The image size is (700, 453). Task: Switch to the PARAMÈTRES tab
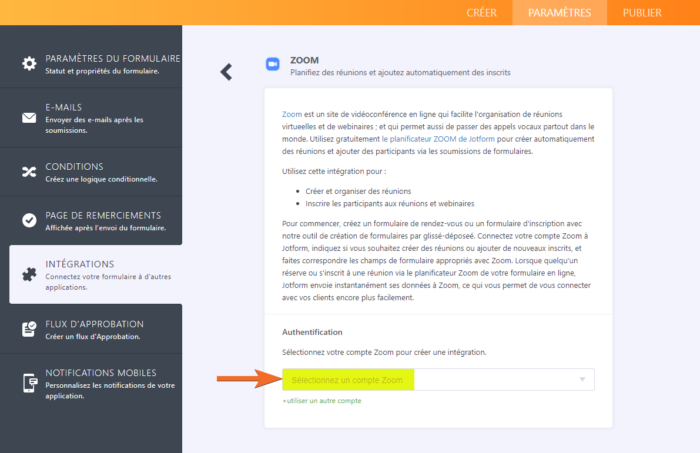coord(559,12)
